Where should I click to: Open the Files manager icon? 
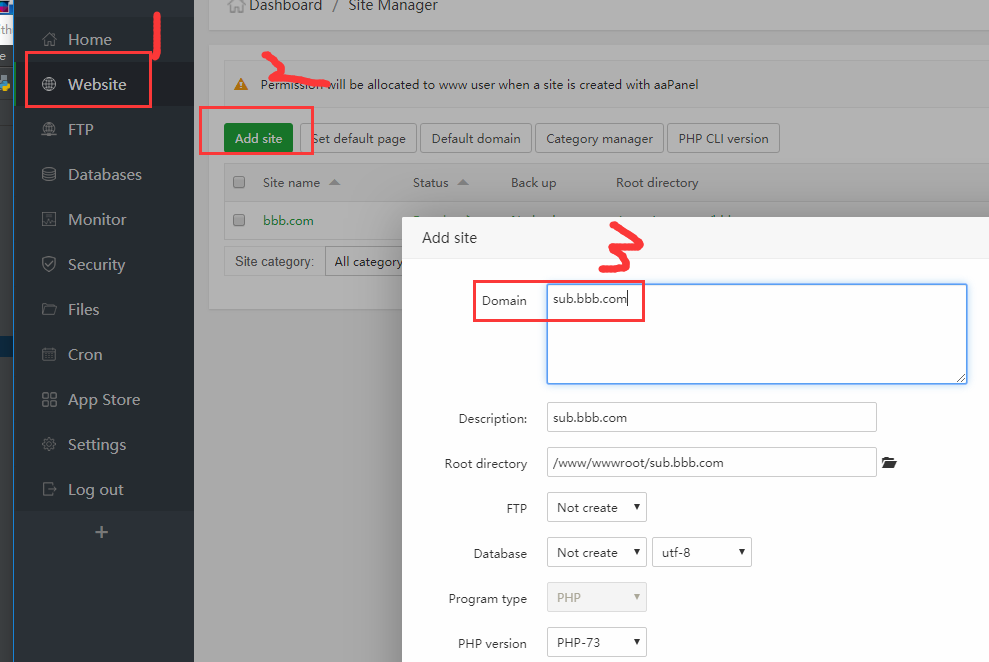(48, 309)
